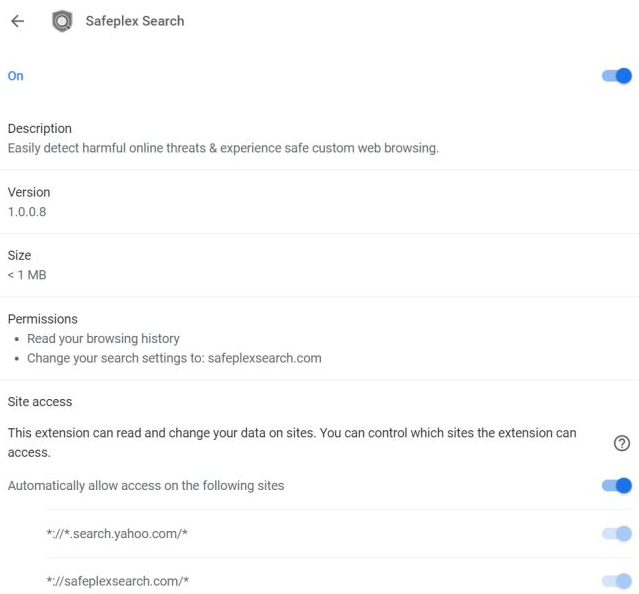Turn off the Safeplex Search extension toggle
639x594 pixels.
click(x=616, y=76)
